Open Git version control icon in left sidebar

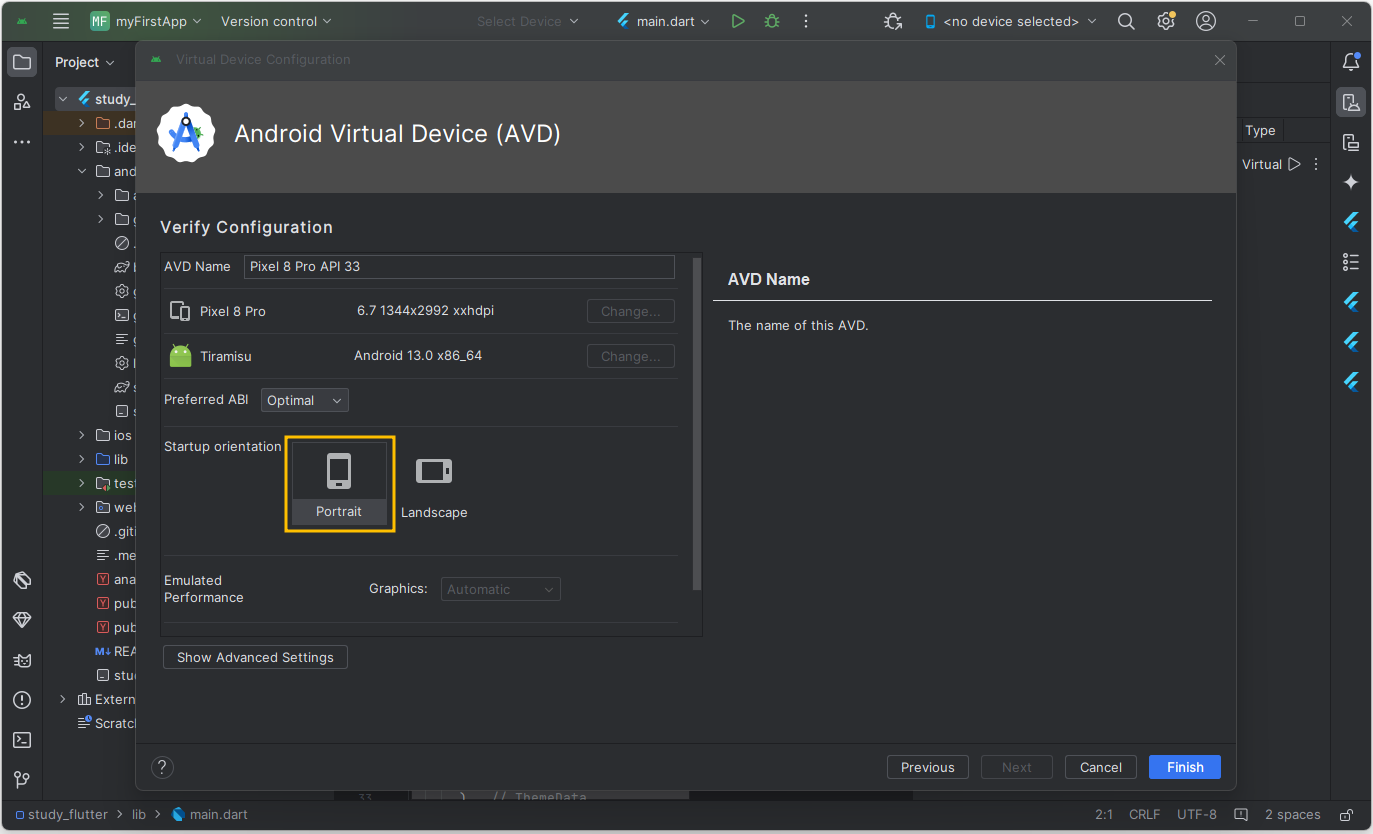22,780
